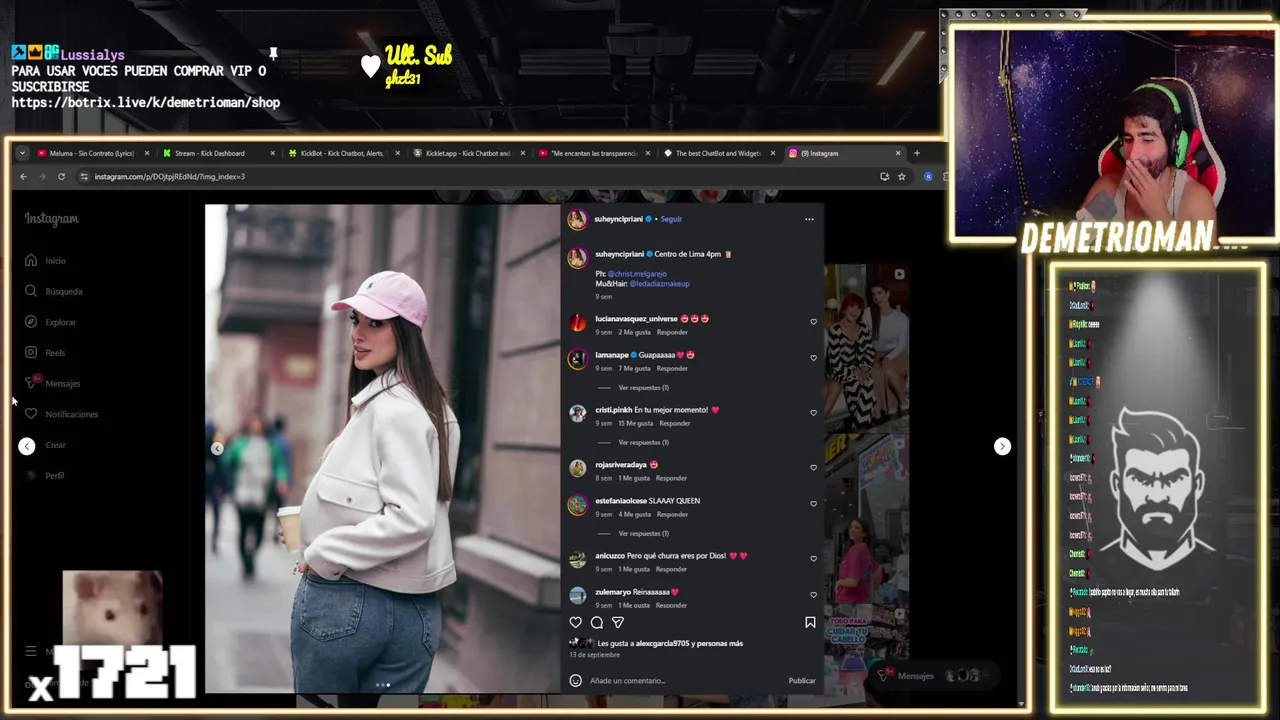Click the '13 de septiembre' post date
1280x720 pixels.
594,655
